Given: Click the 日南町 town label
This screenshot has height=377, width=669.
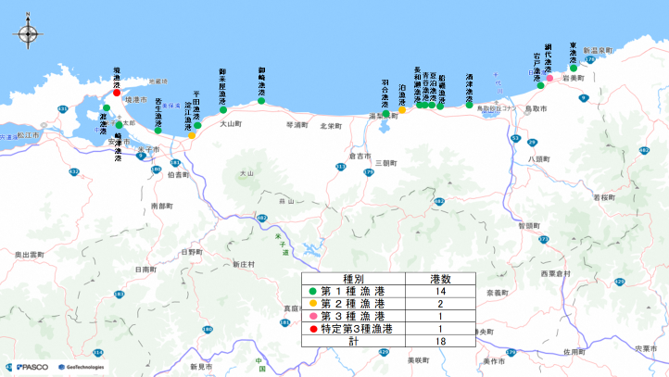Looking at the screenshot, I should click(146, 270).
